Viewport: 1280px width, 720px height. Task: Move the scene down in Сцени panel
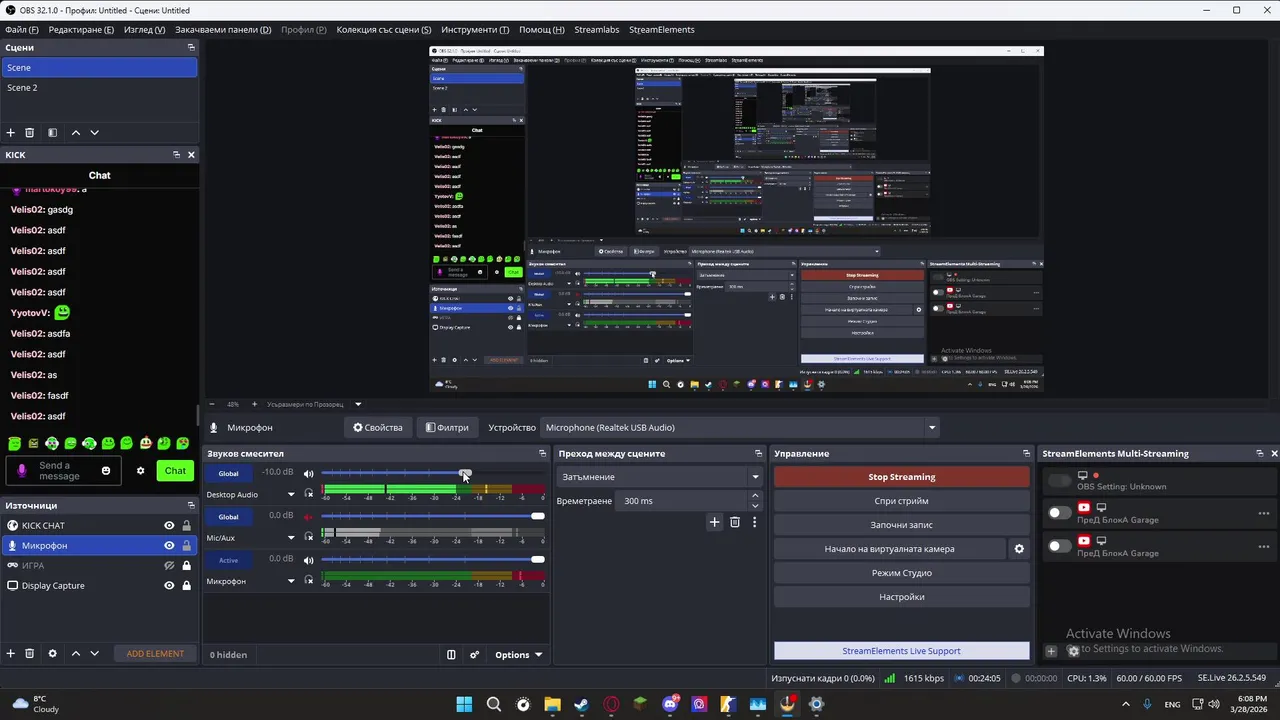point(95,133)
